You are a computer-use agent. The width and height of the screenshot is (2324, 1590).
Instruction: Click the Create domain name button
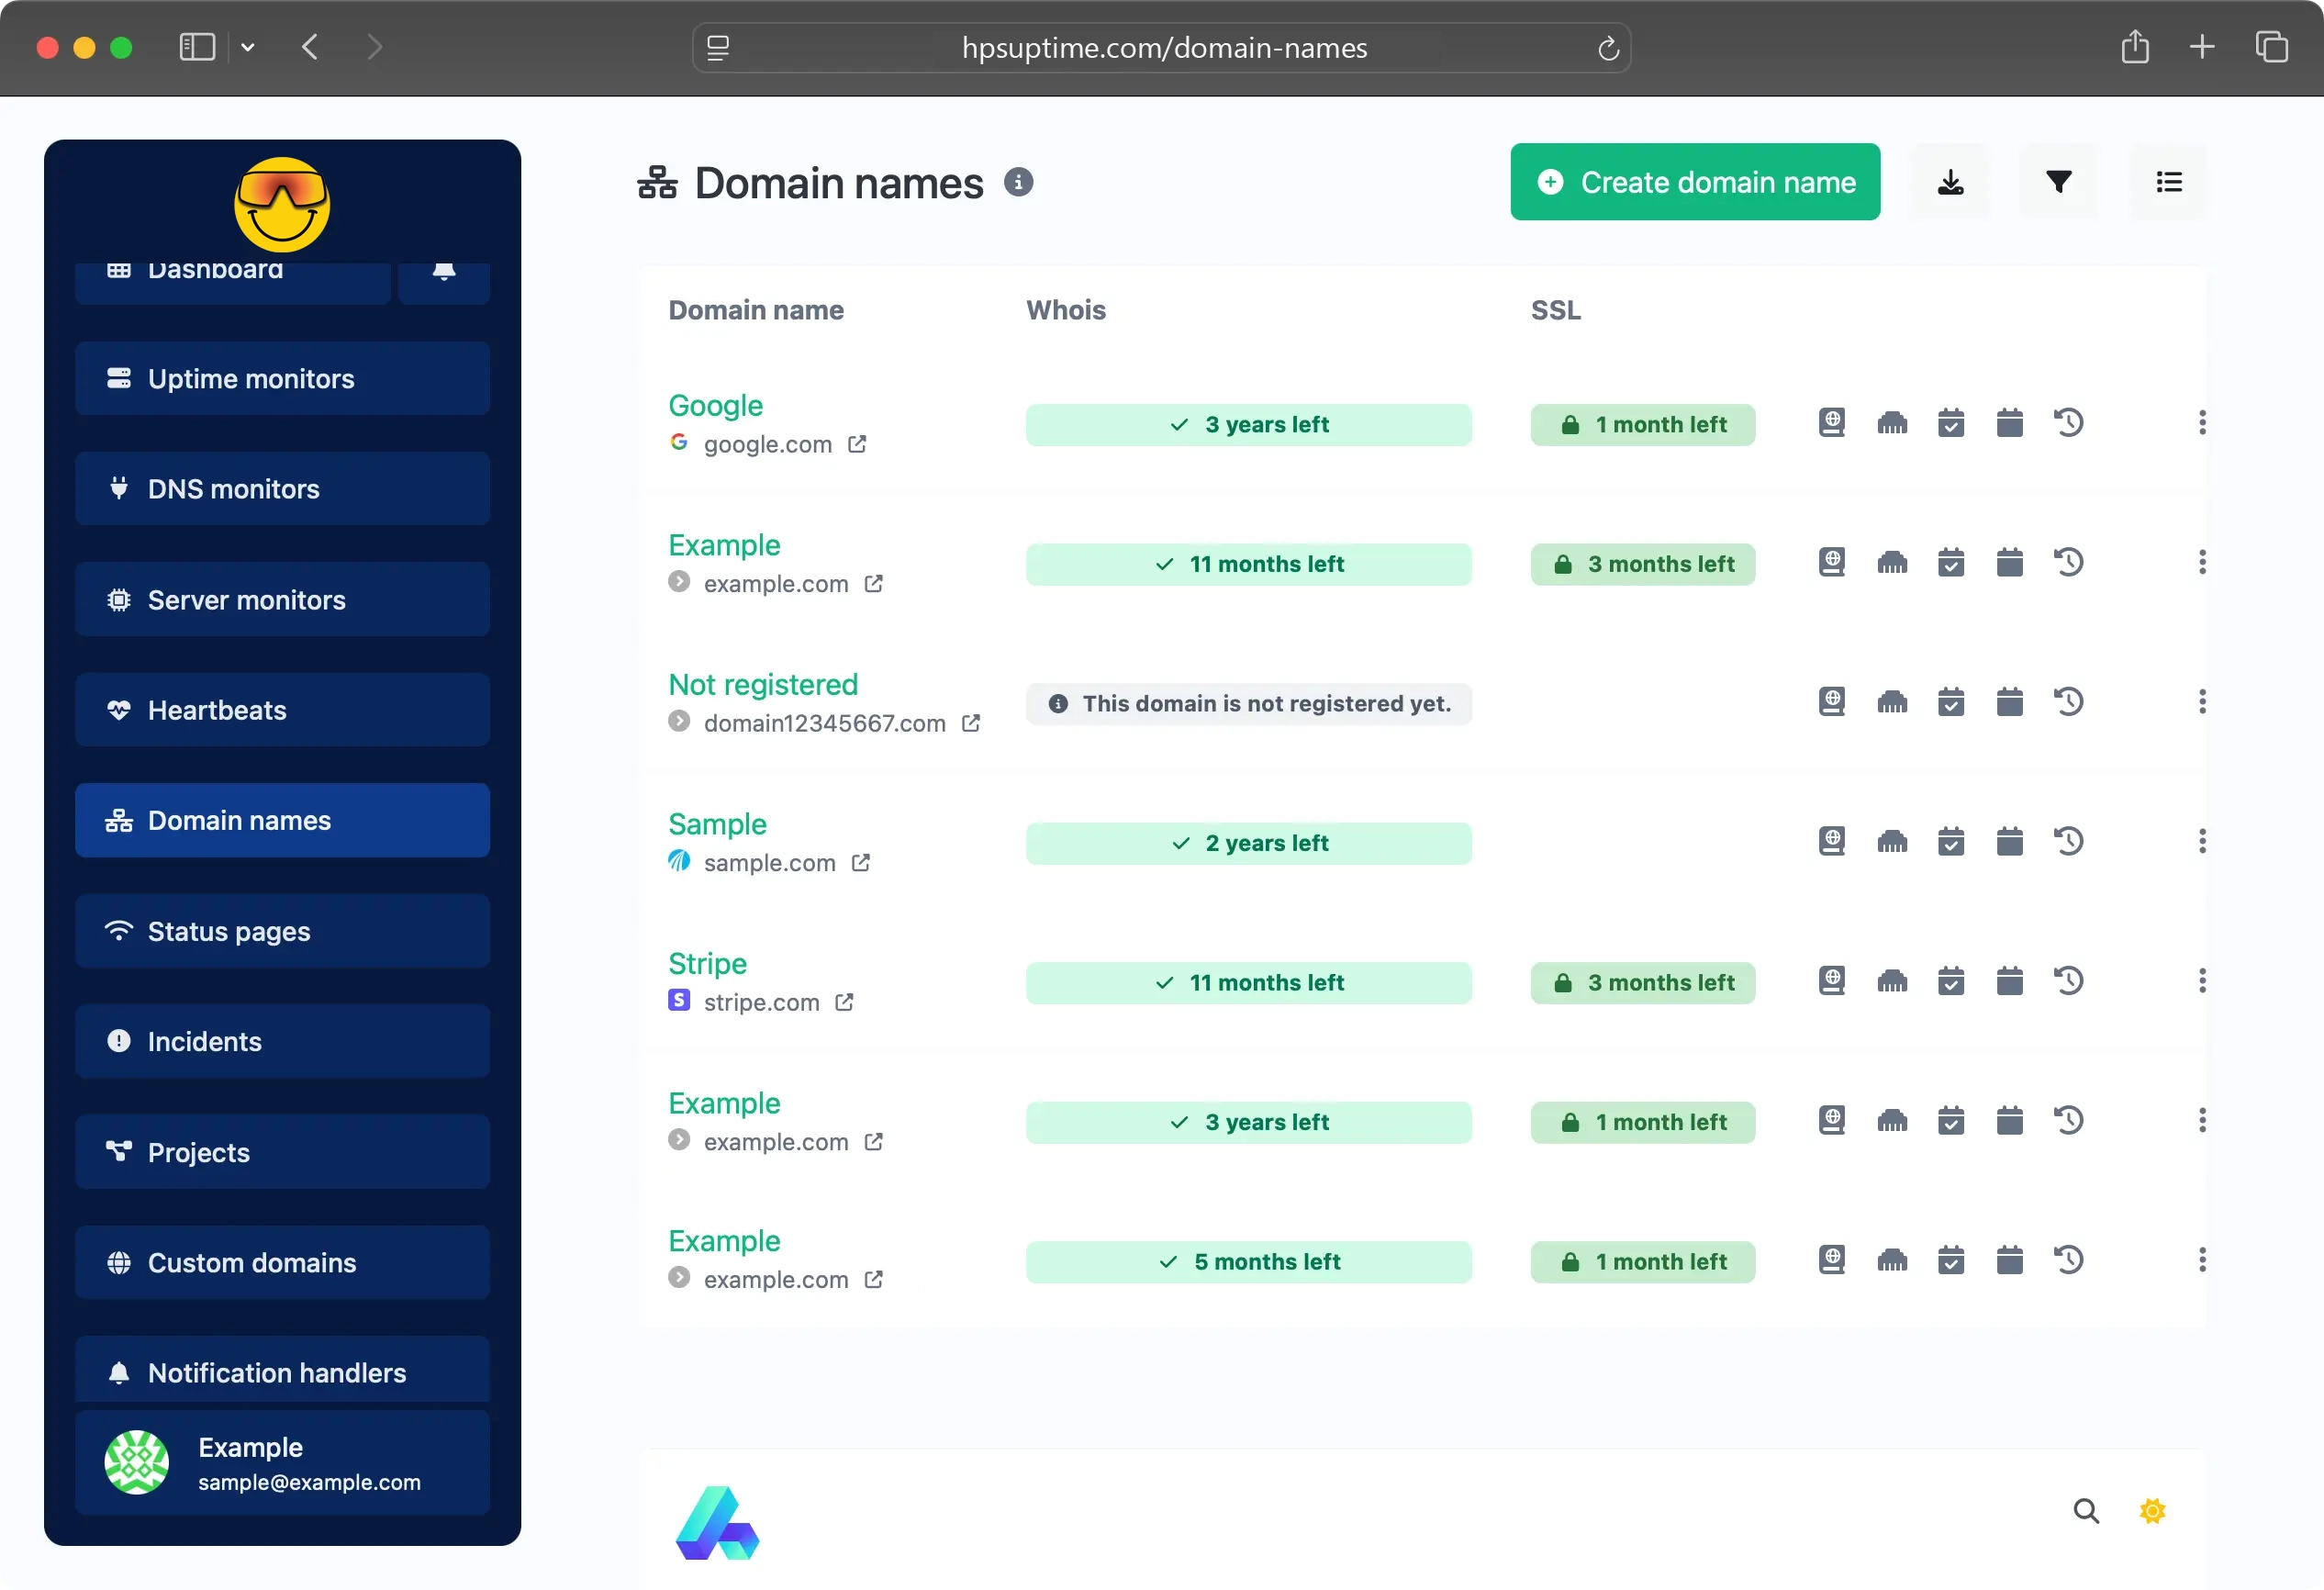click(x=1694, y=182)
